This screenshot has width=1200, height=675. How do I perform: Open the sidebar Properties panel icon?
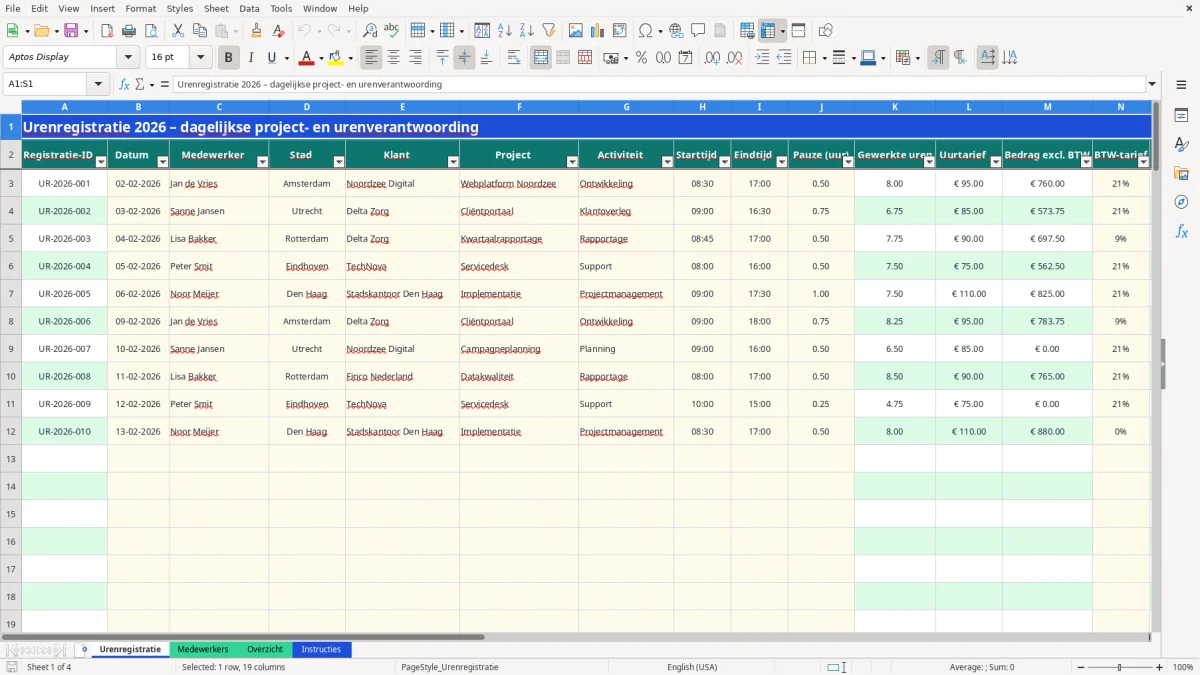click(1181, 116)
